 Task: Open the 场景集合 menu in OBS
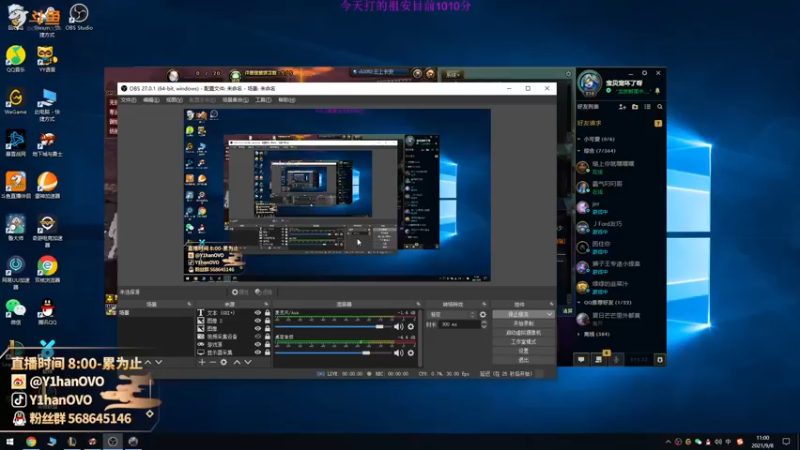click(x=235, y=100)
